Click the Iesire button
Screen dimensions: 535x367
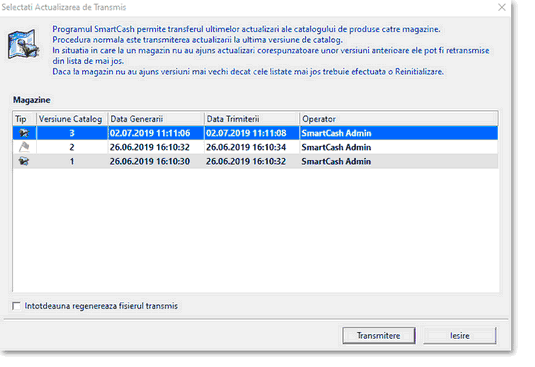(460, 336)
